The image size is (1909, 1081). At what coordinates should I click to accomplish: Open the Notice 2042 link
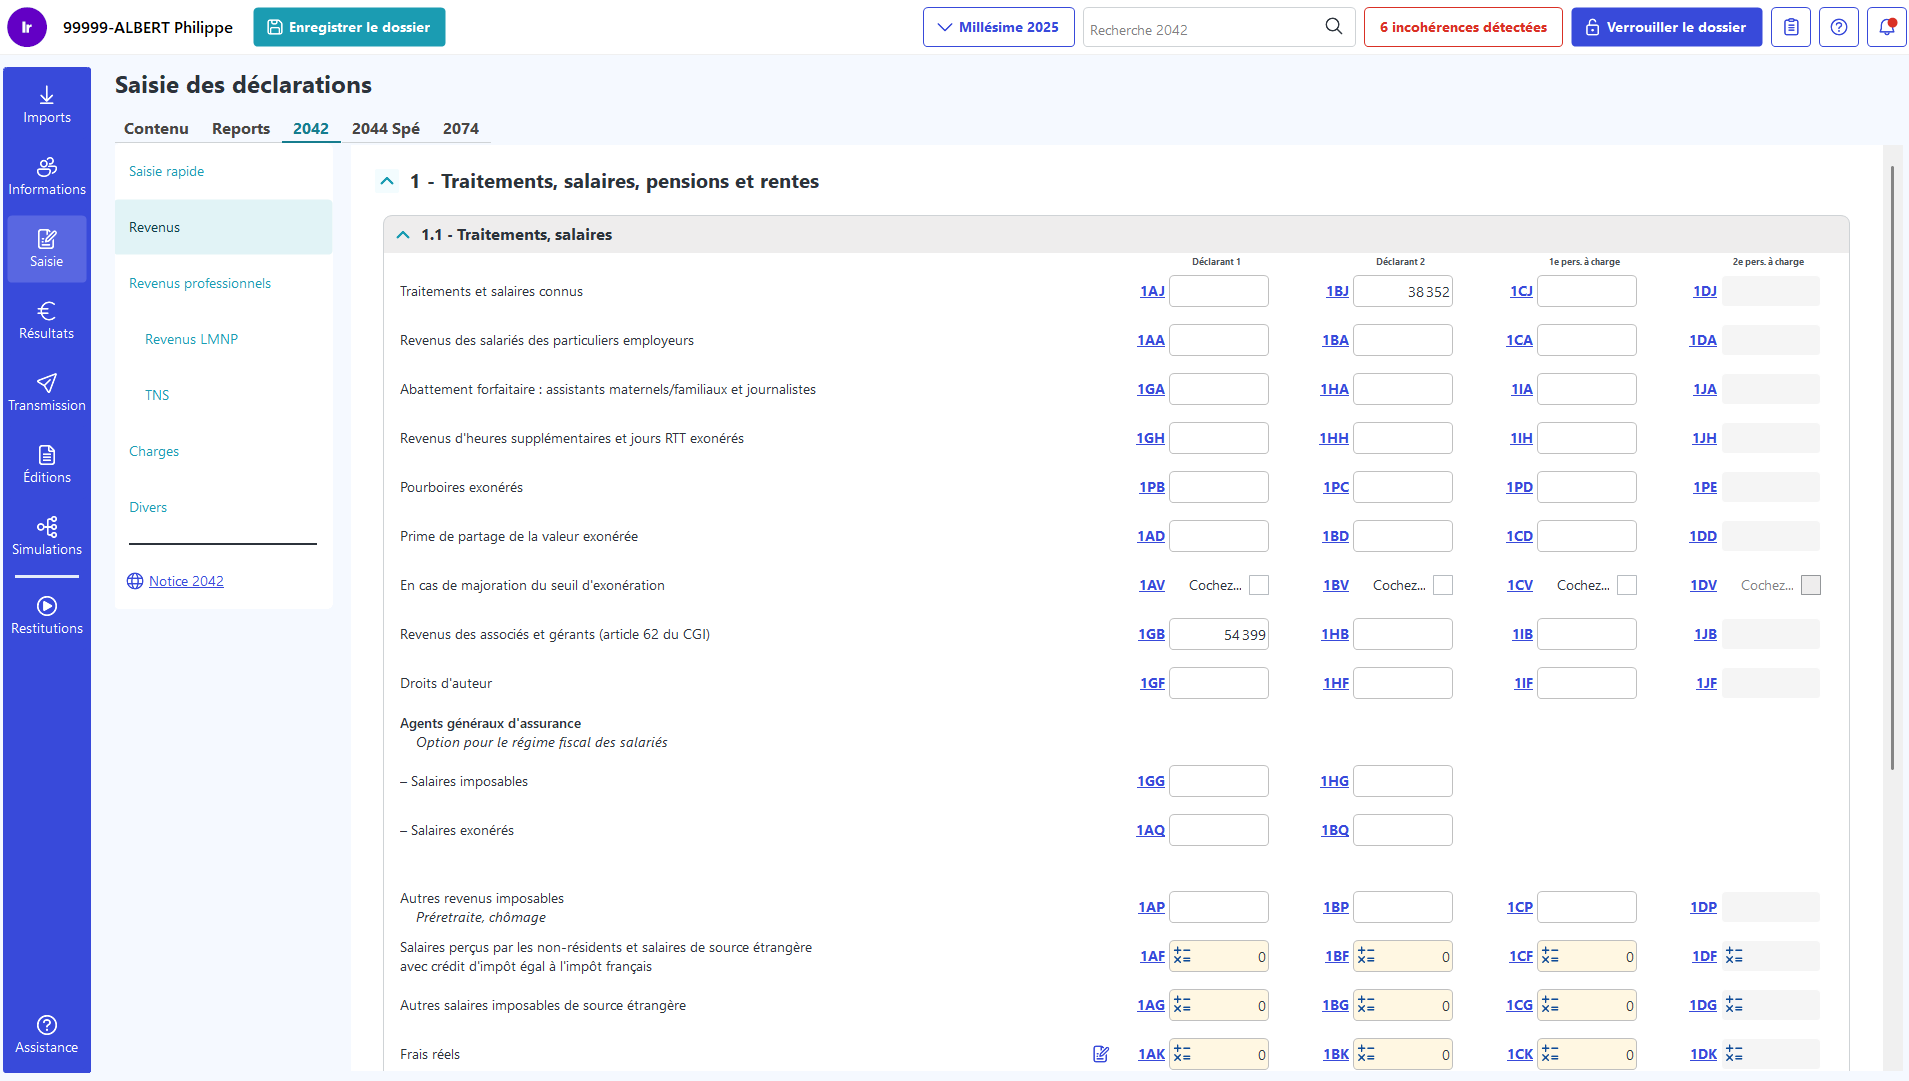click(x=186, y=582)
